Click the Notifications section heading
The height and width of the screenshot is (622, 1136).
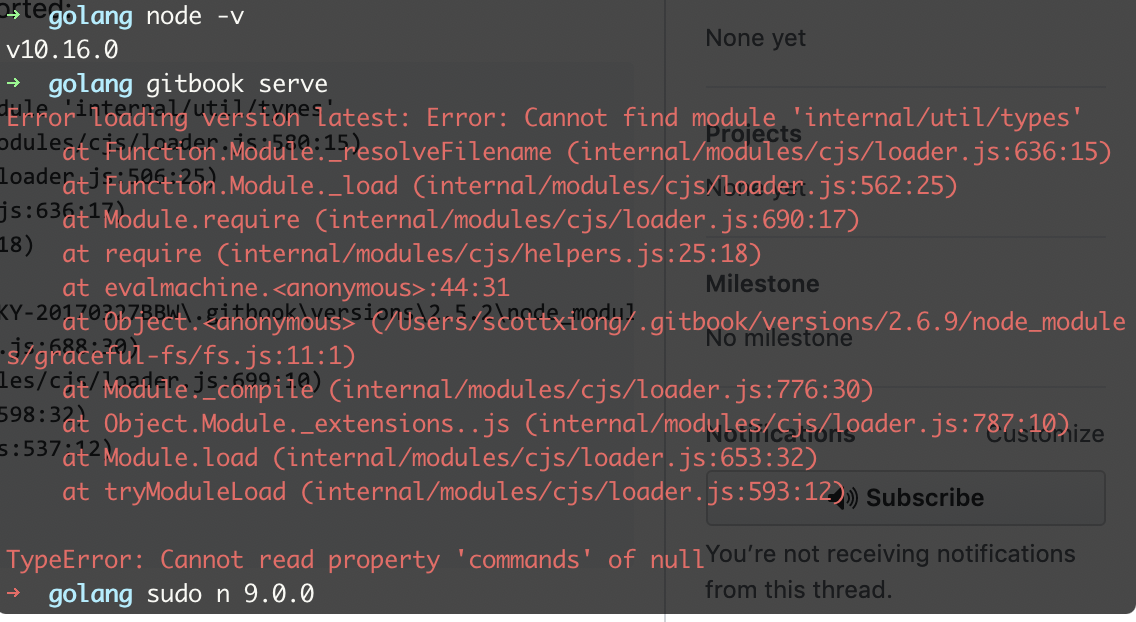click(x=780, y=434)
